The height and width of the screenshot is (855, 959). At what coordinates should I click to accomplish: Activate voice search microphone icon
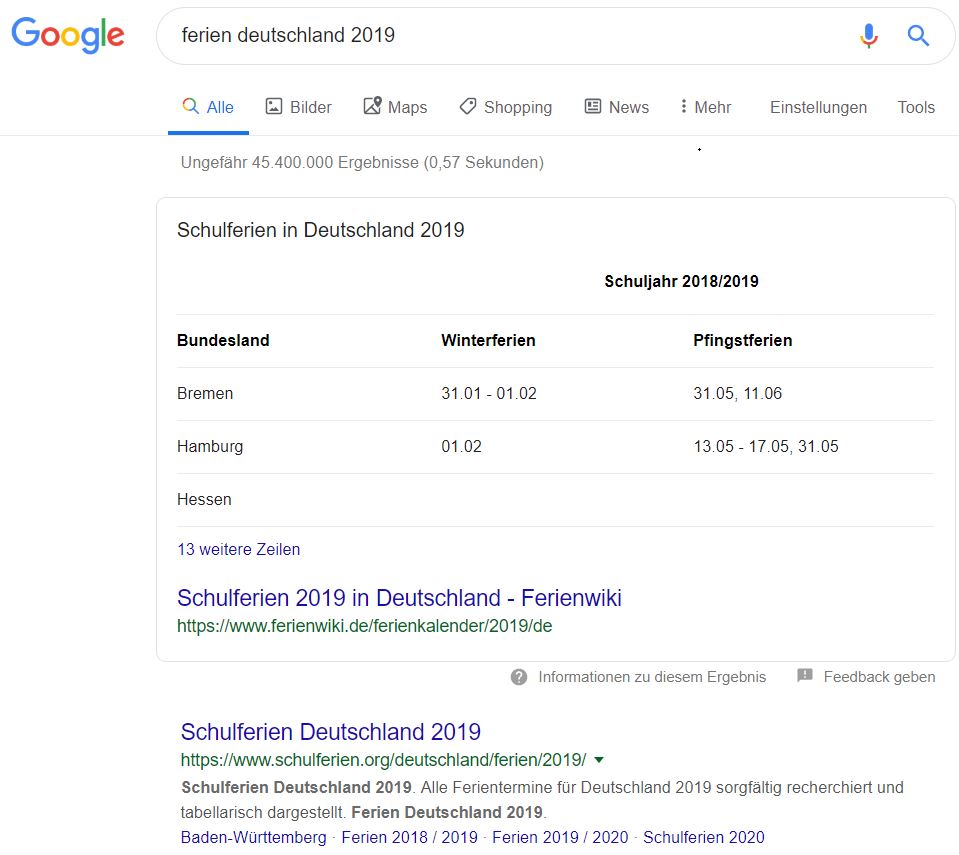868,36
